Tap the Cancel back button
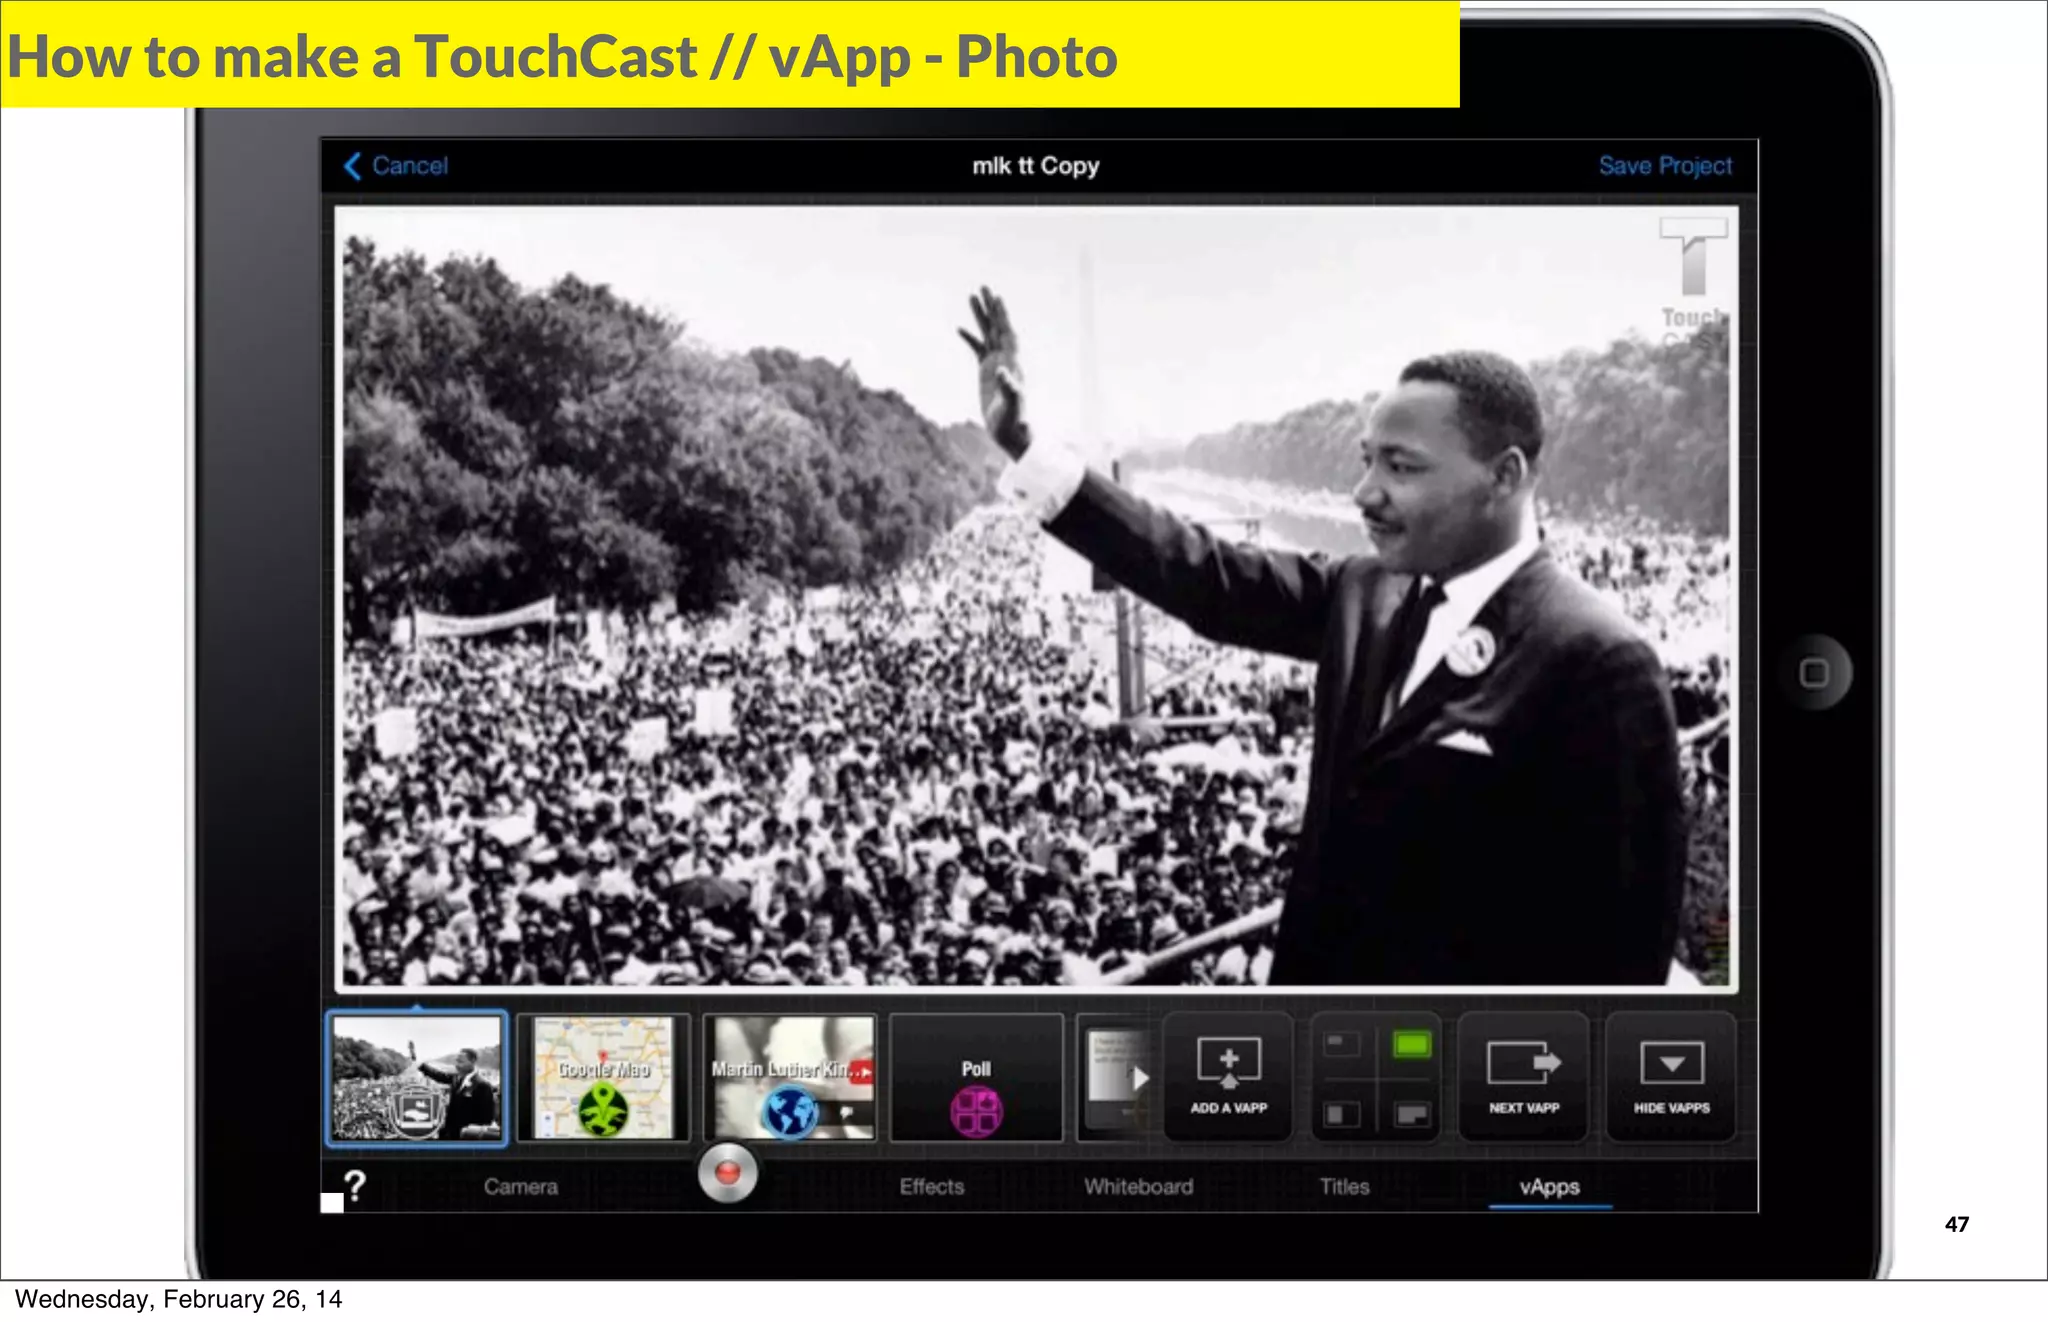This screenshot has height=1322, width=2048. (396, 166)
